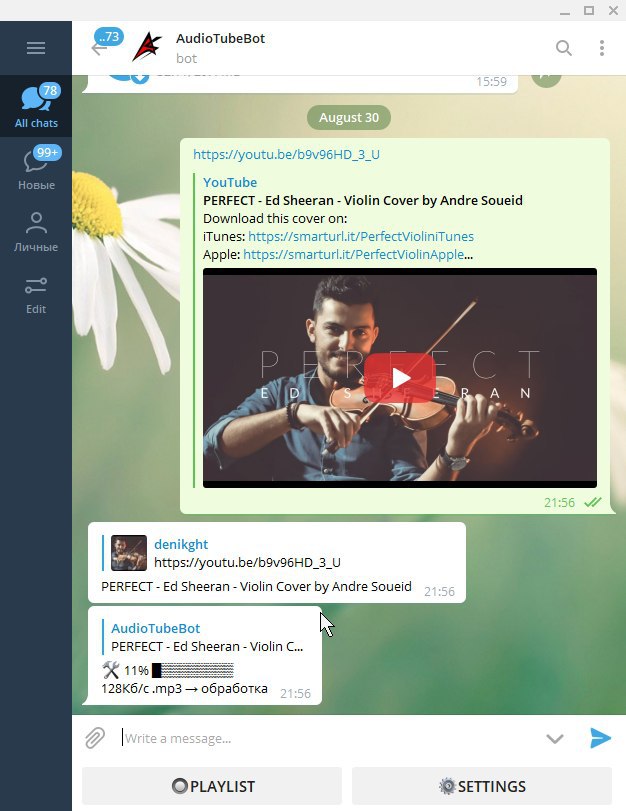The width and height of the screenshot is (626, 811).
Task: Open the PerfectViolinApple smarturl link
Action: (353, 254)
